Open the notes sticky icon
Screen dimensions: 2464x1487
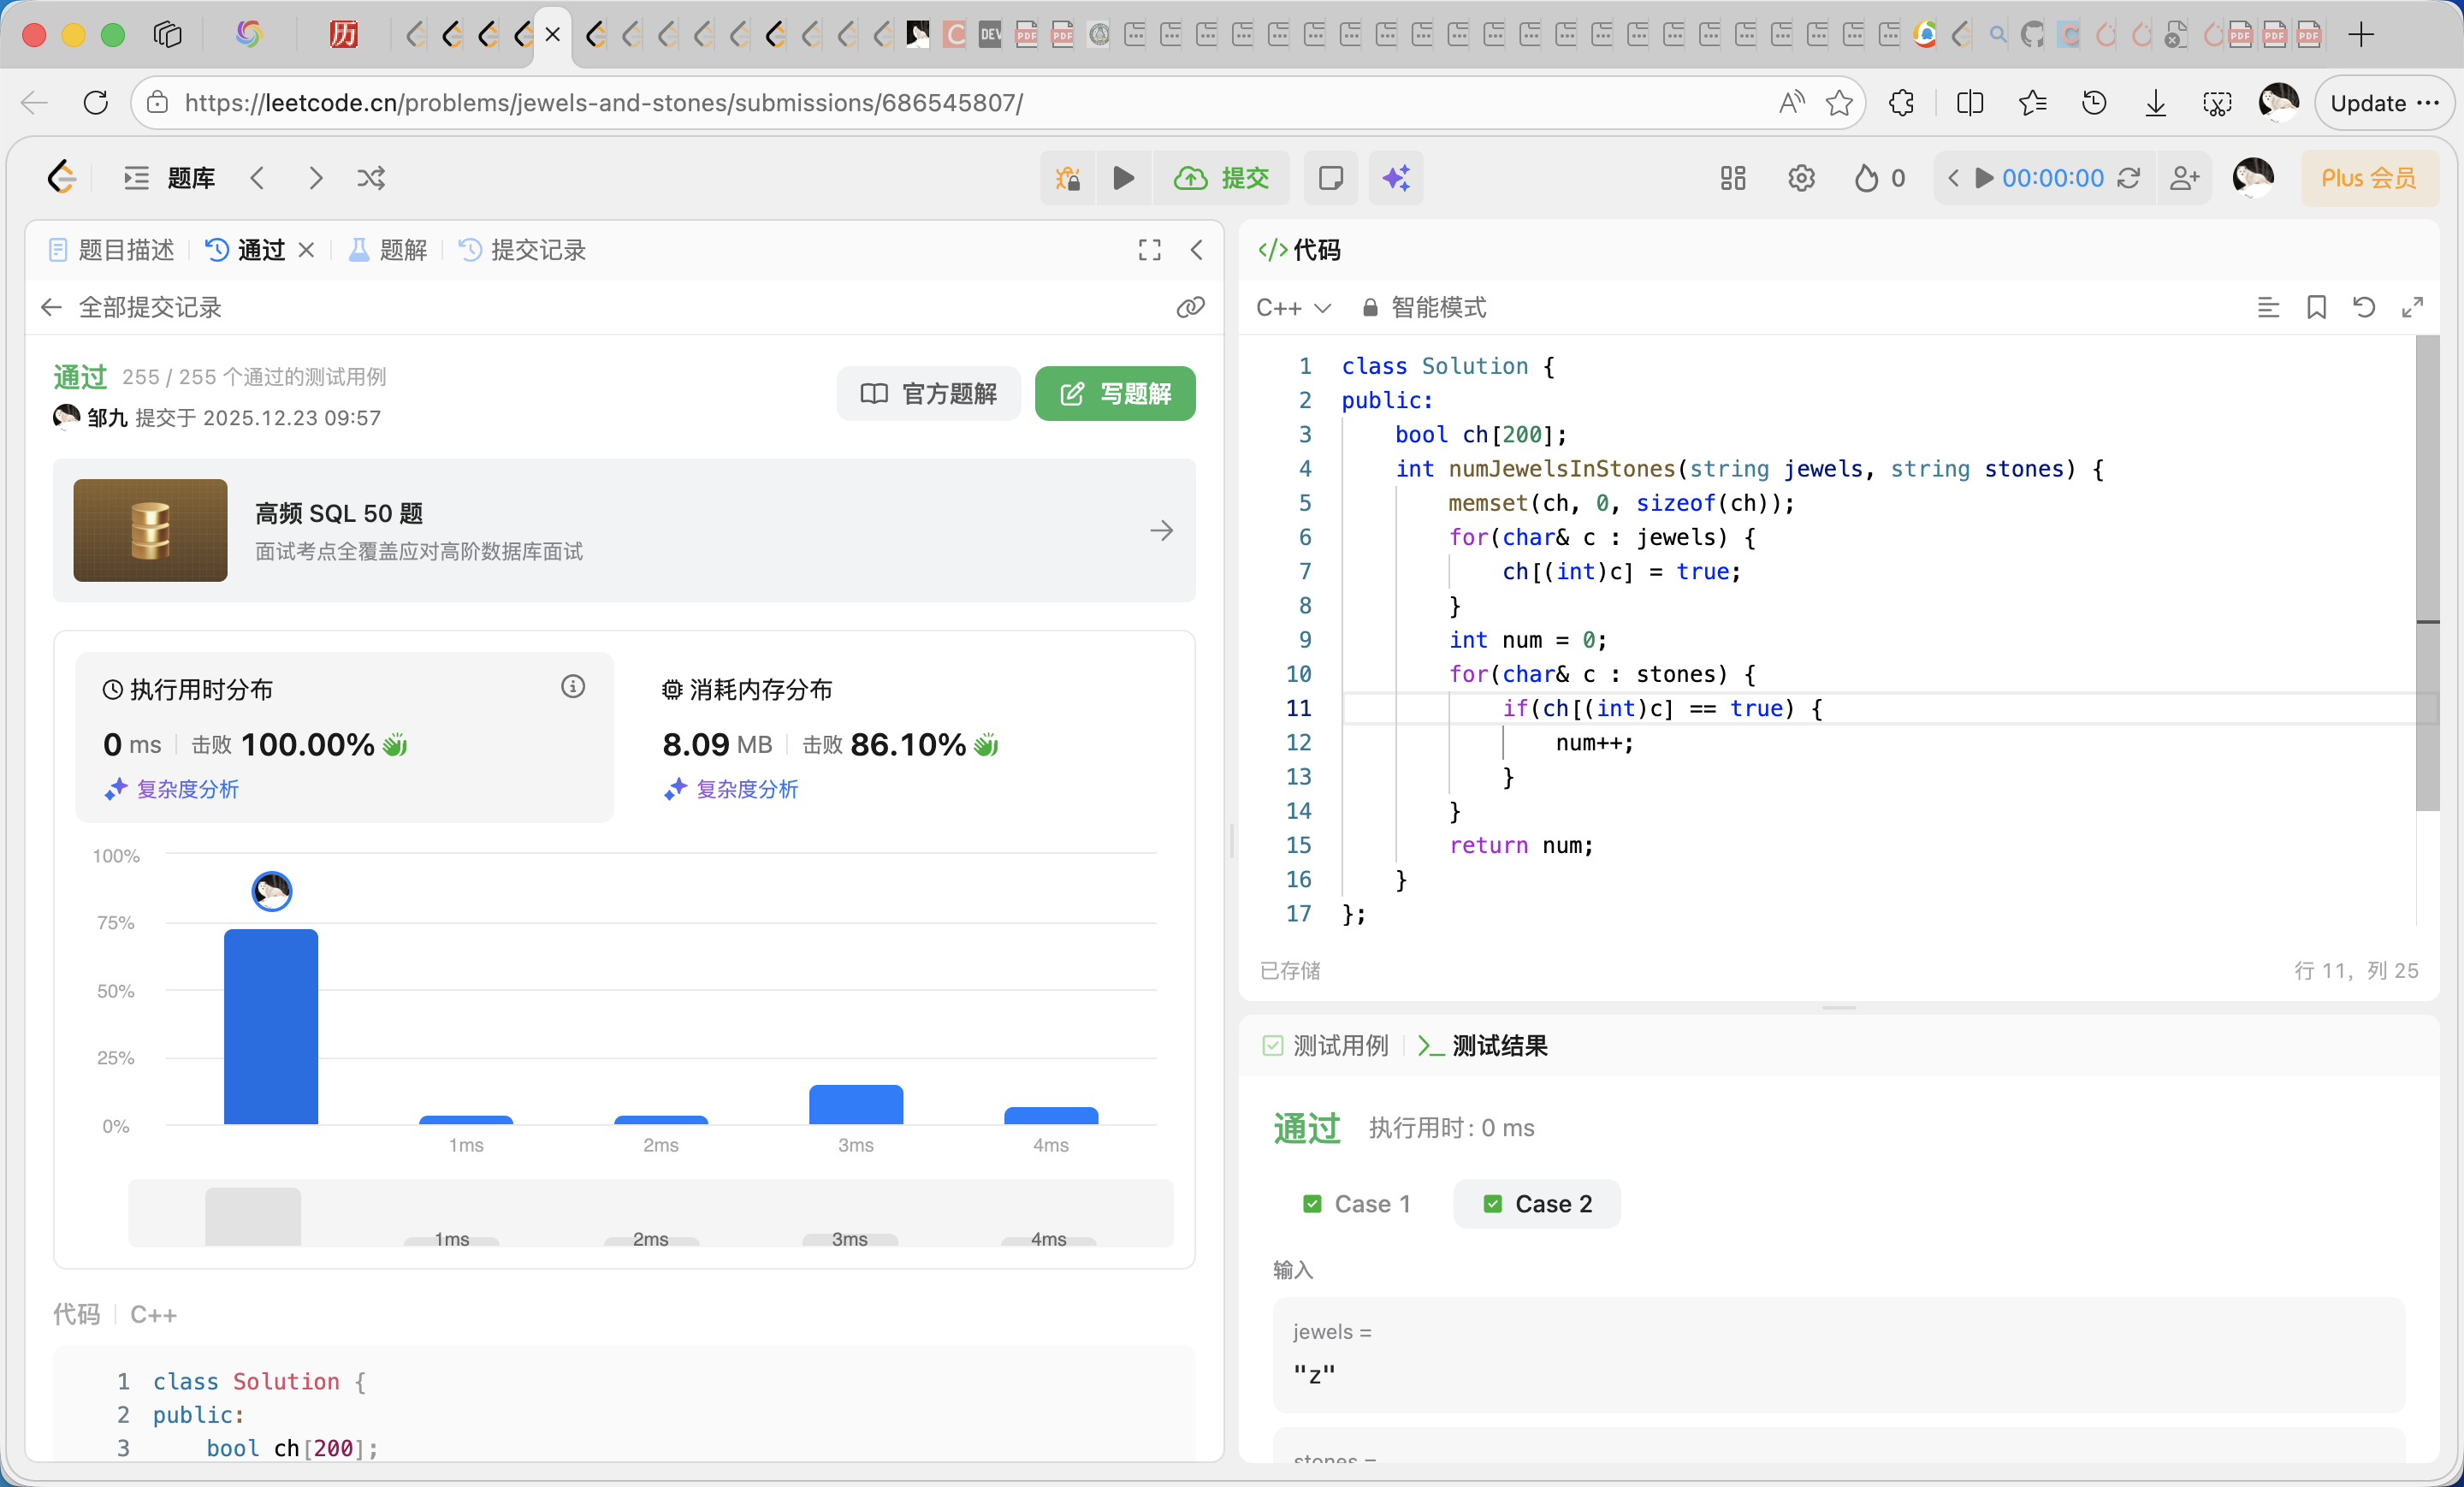1330,178
